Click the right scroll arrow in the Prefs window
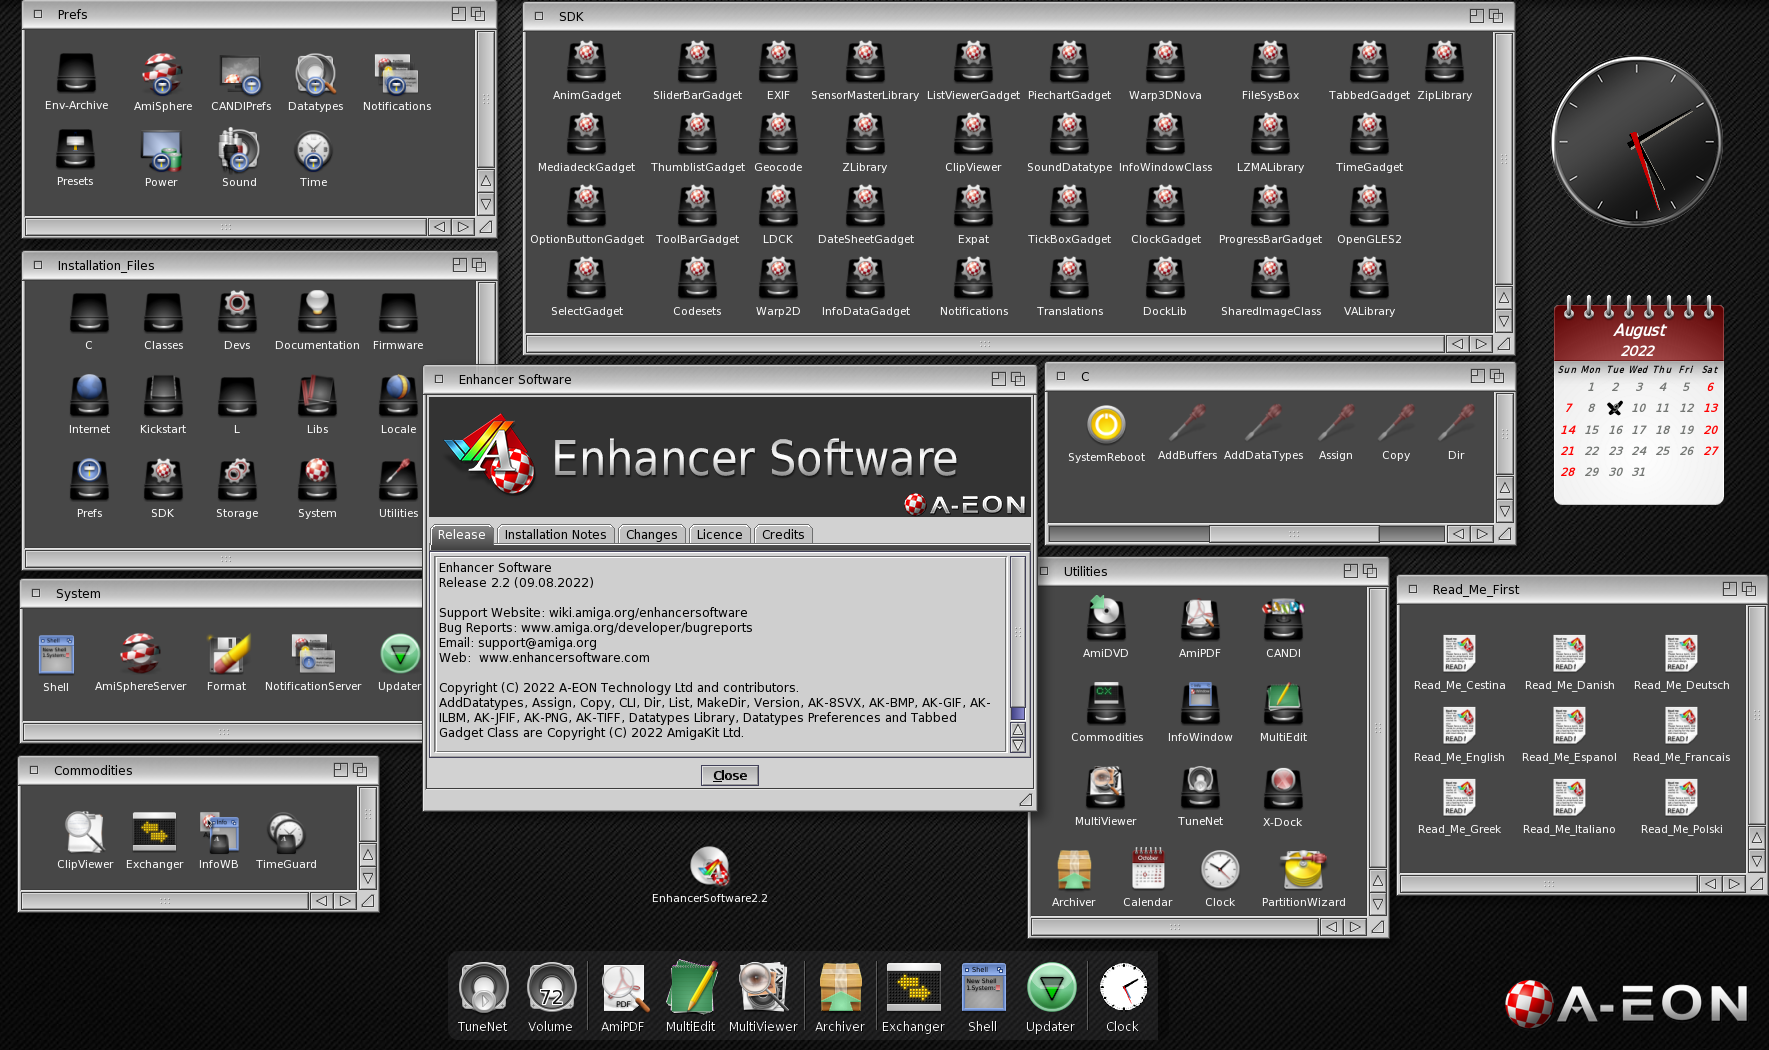This screenshot has width=1769, height=1050. [462, 227]
